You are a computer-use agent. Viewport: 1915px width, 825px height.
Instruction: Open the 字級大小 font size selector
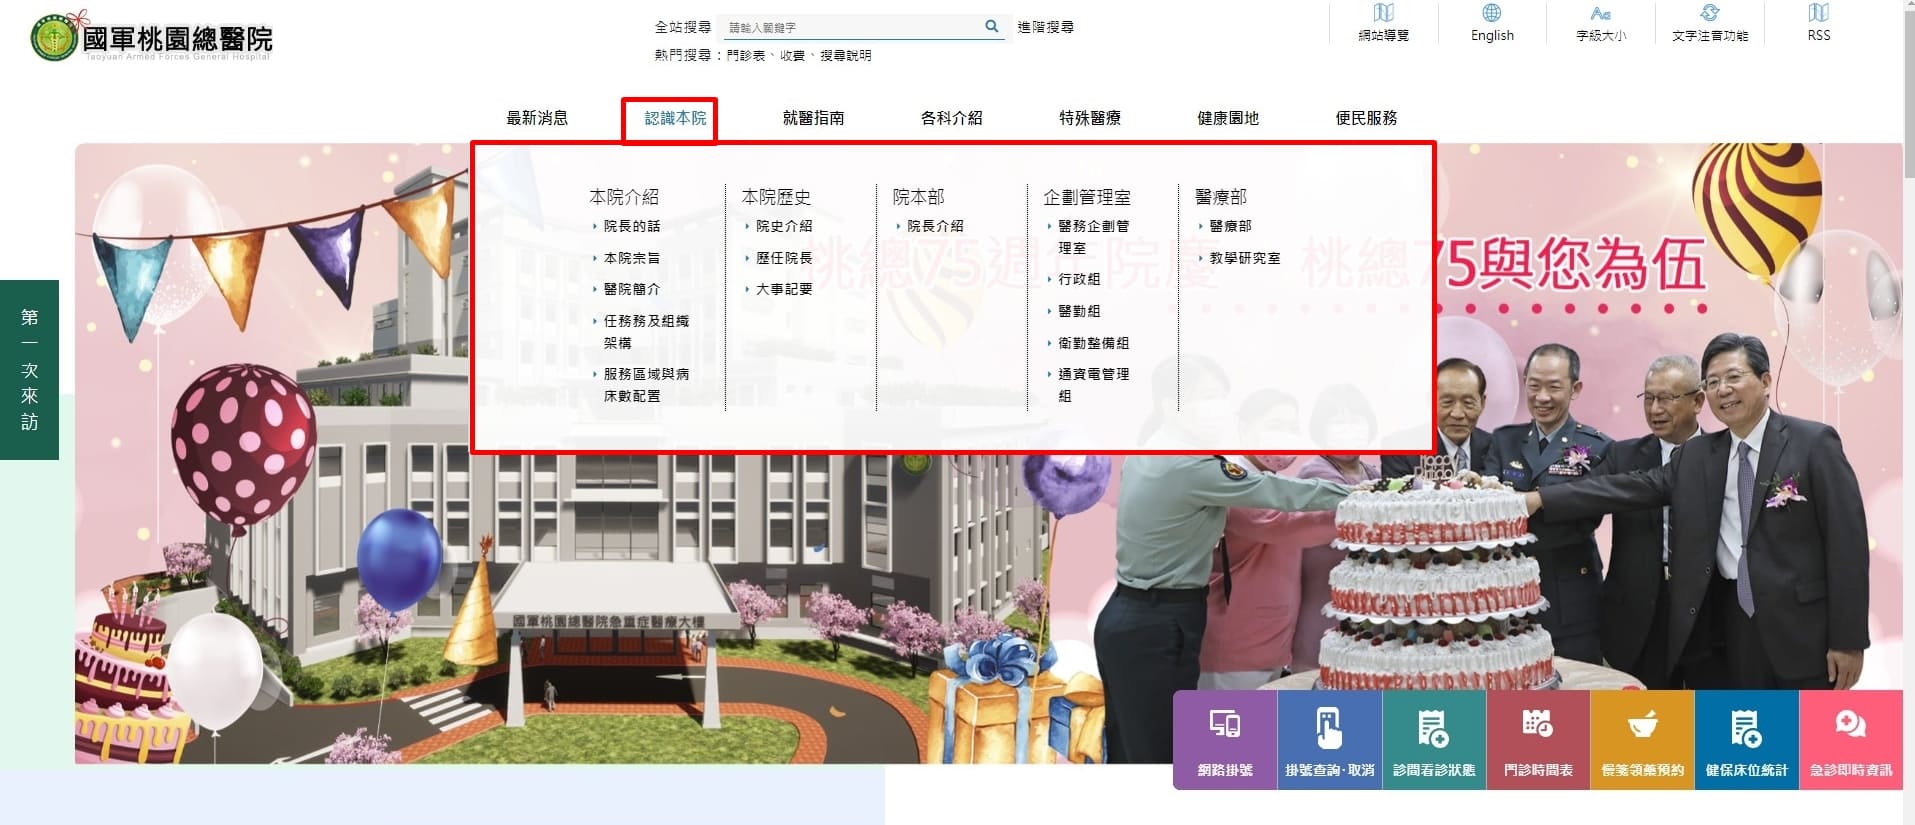tap(1600, 23)
